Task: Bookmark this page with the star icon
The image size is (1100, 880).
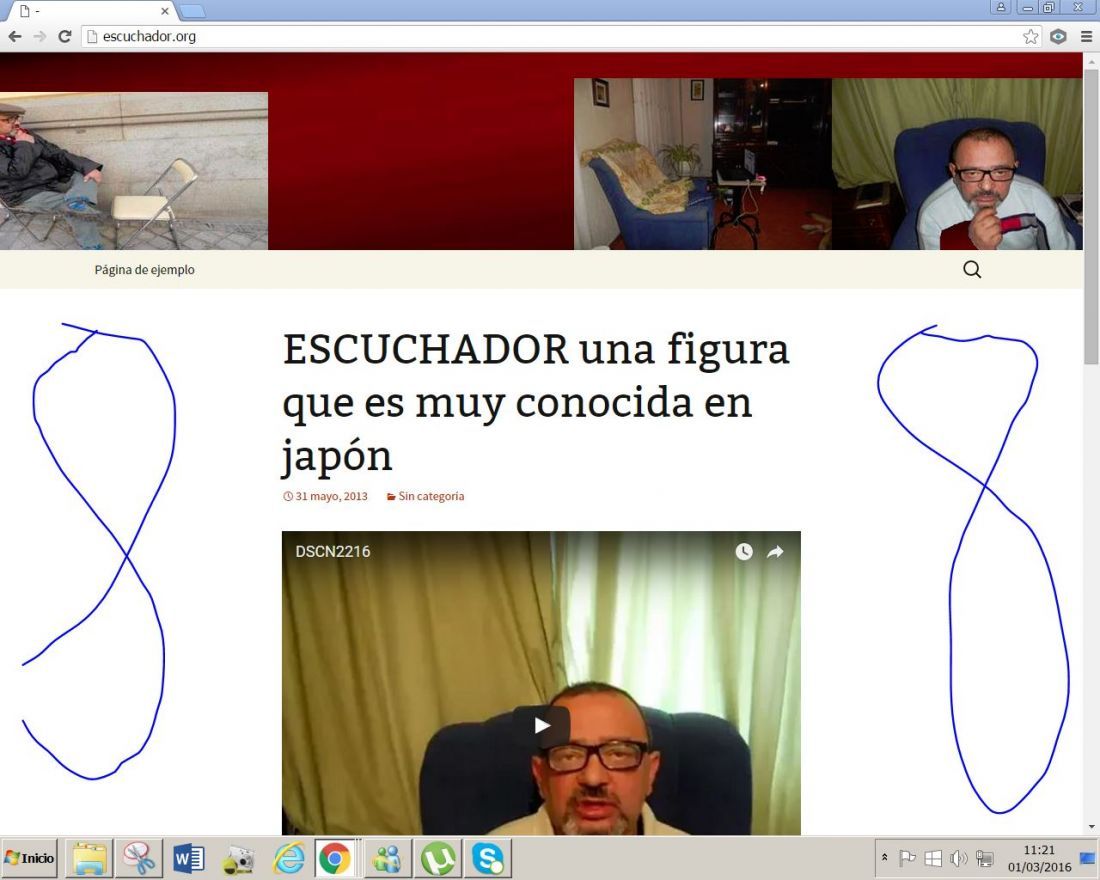Action: coord(1030,36)
